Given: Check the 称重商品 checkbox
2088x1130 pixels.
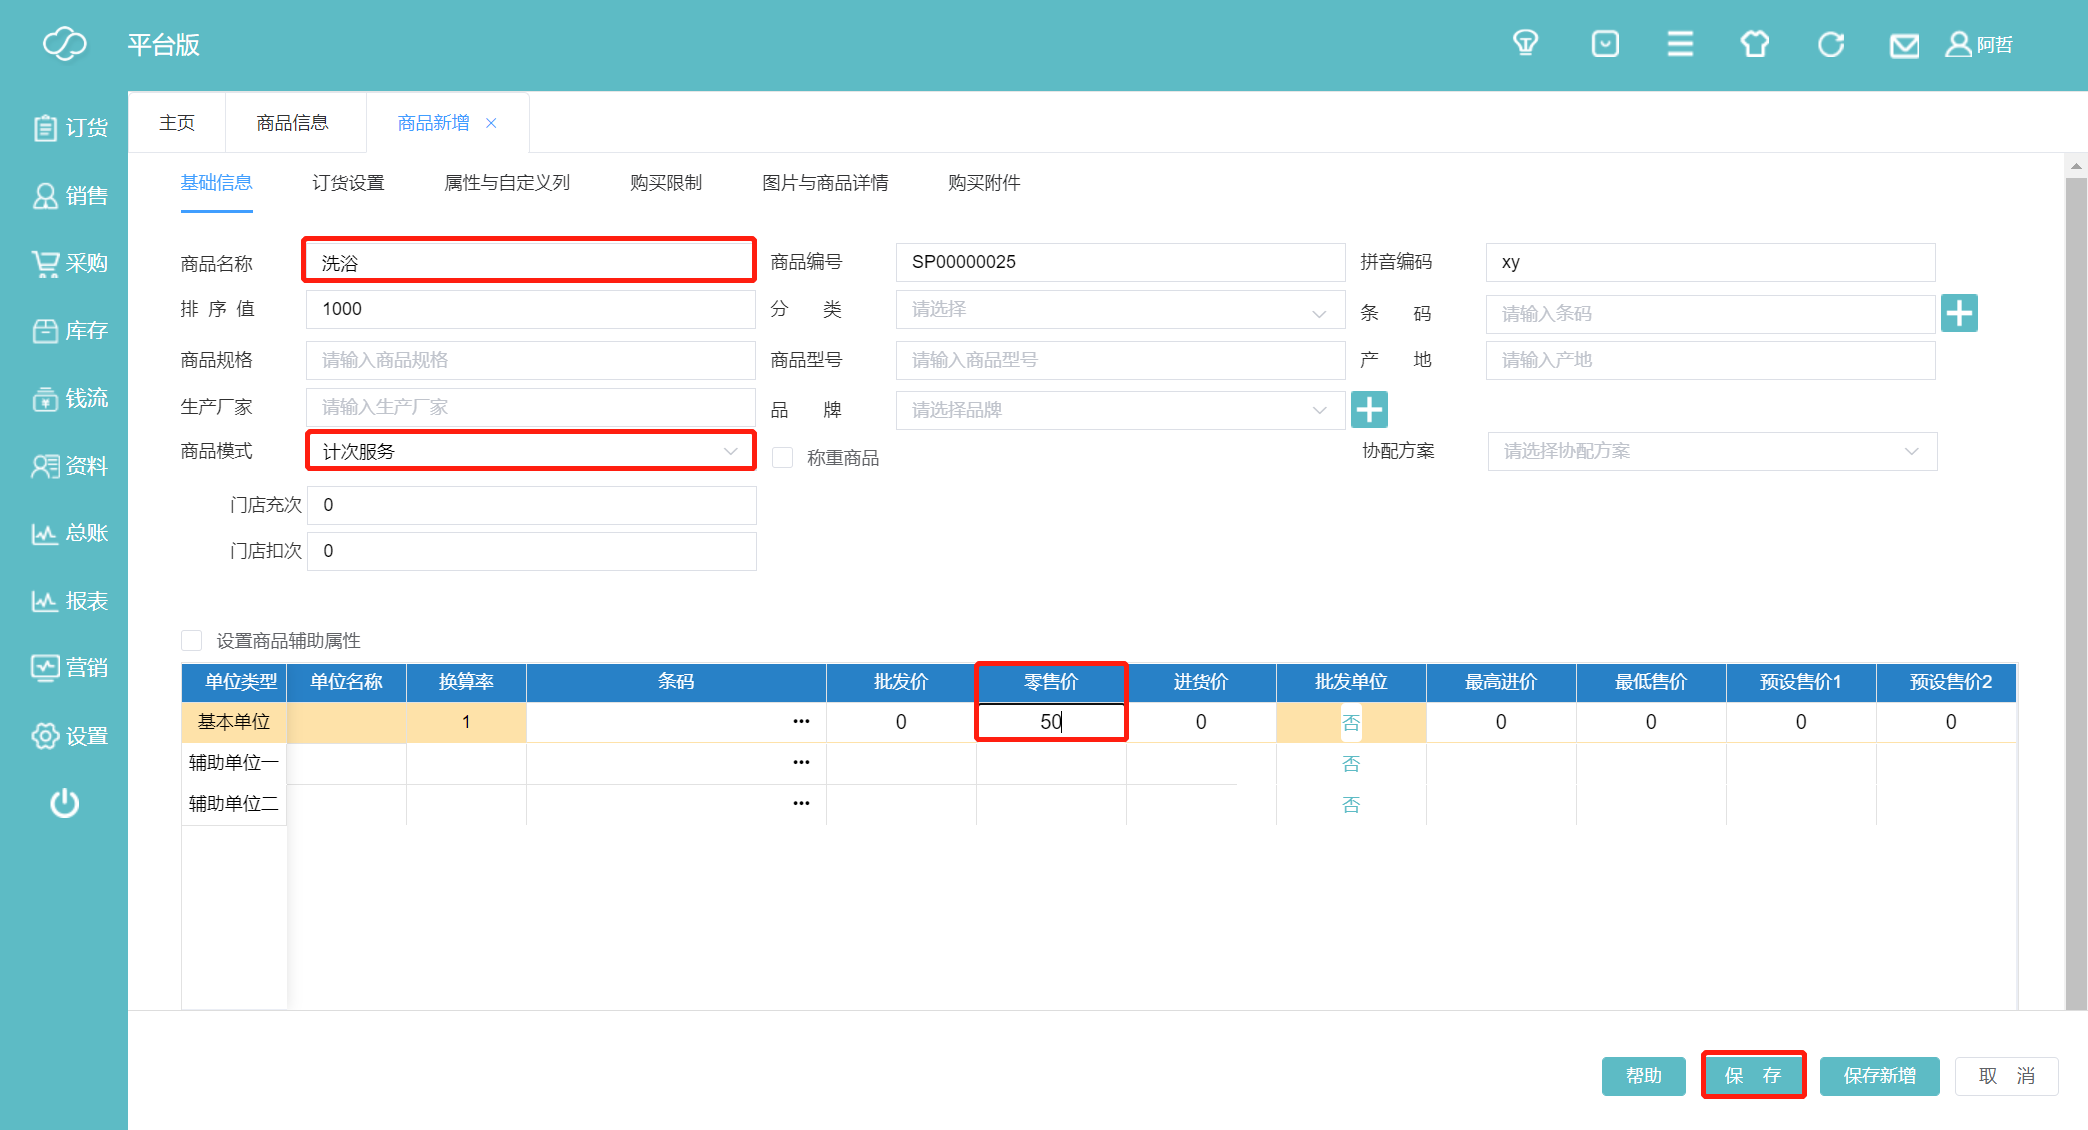Looking at the screenshot, I should (783, 458).
